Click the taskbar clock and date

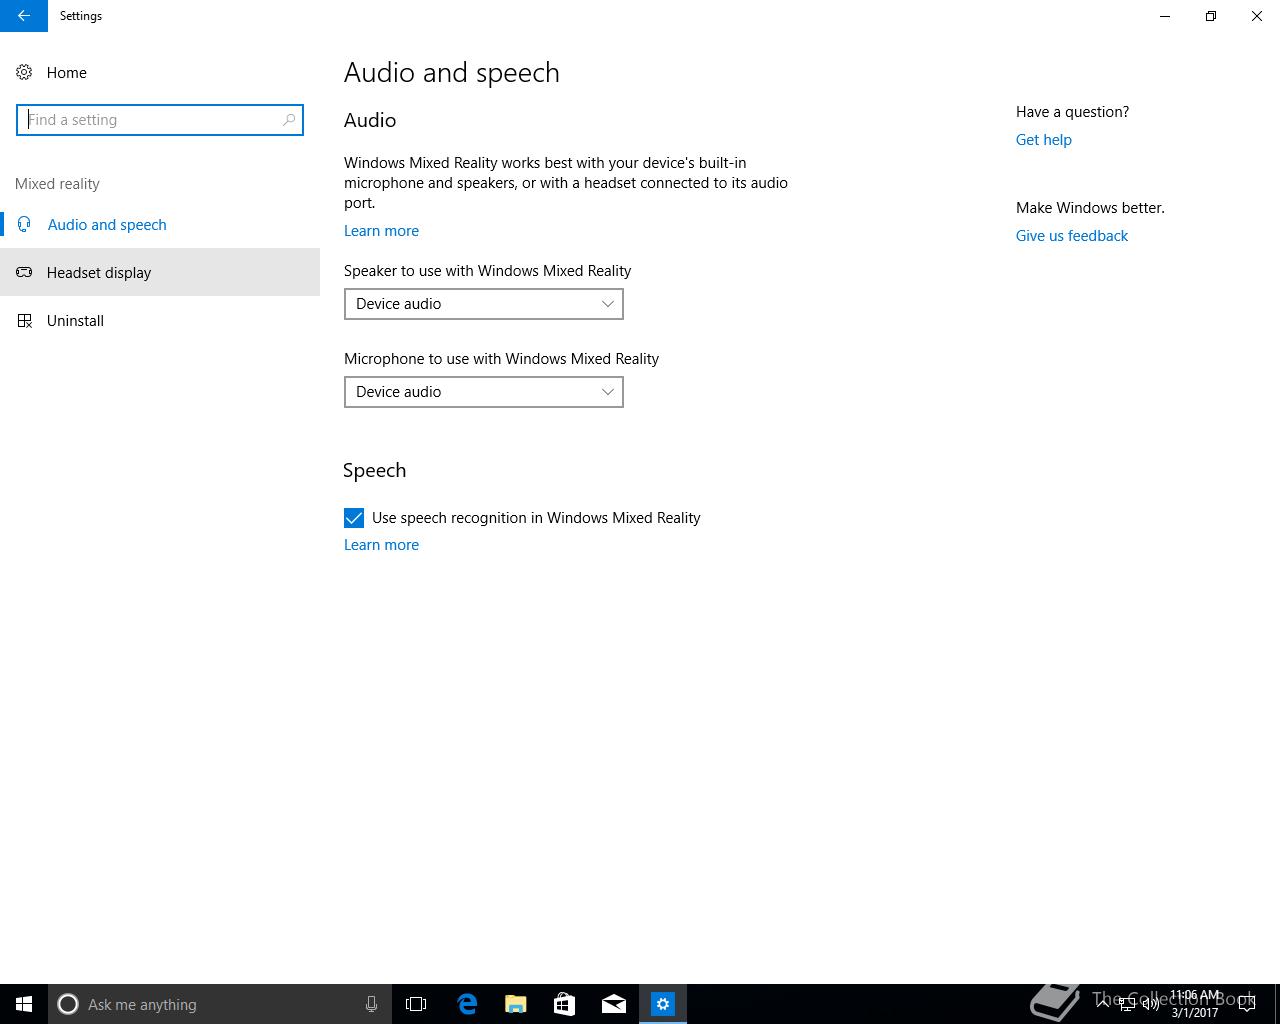click(x=1195, y=1004)
